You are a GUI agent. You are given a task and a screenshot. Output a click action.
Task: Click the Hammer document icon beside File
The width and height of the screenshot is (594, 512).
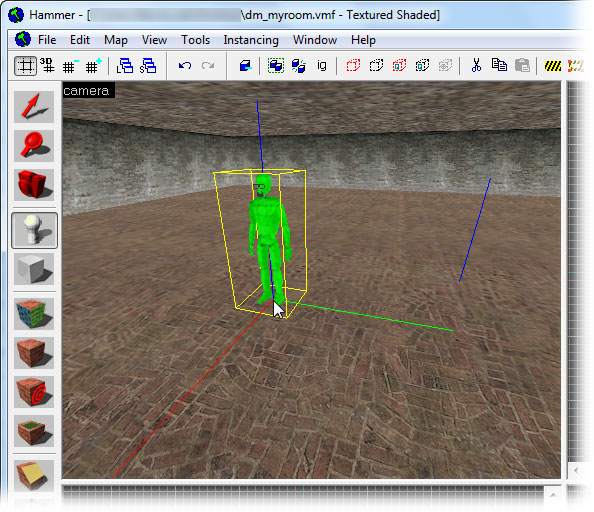click(23, 39)
